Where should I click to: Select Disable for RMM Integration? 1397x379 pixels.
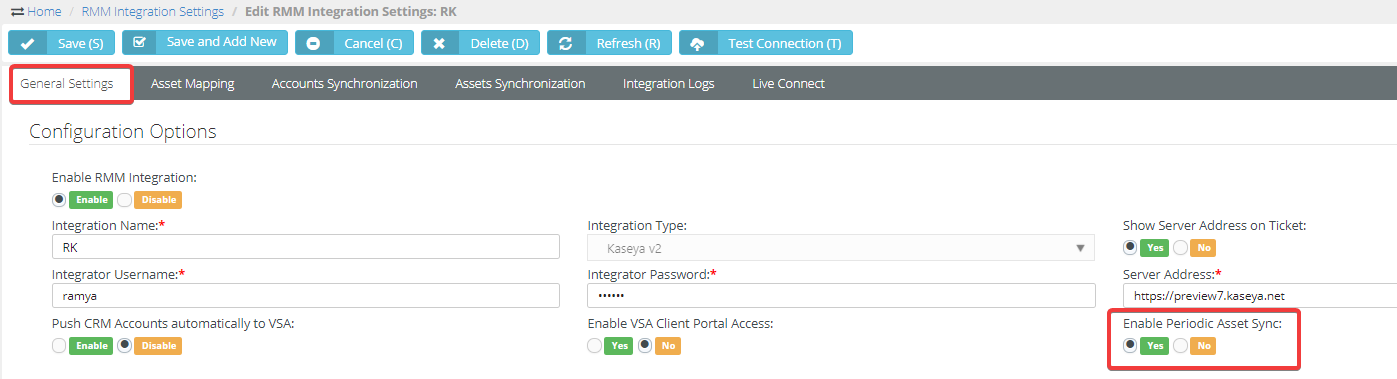(x=125, y=199)
